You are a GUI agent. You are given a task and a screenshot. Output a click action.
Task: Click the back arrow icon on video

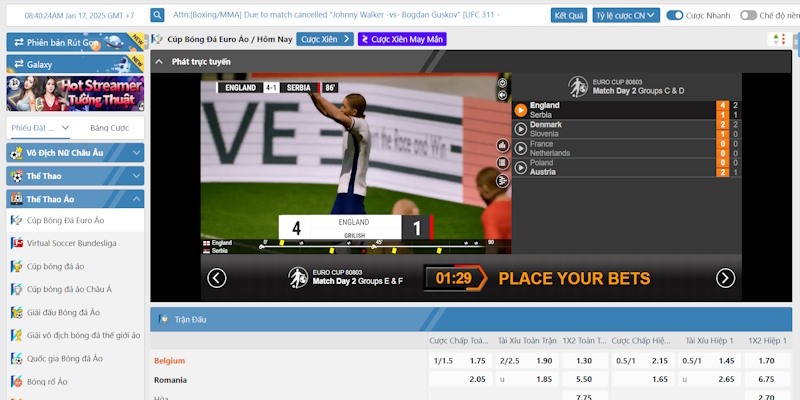[503, 95]
